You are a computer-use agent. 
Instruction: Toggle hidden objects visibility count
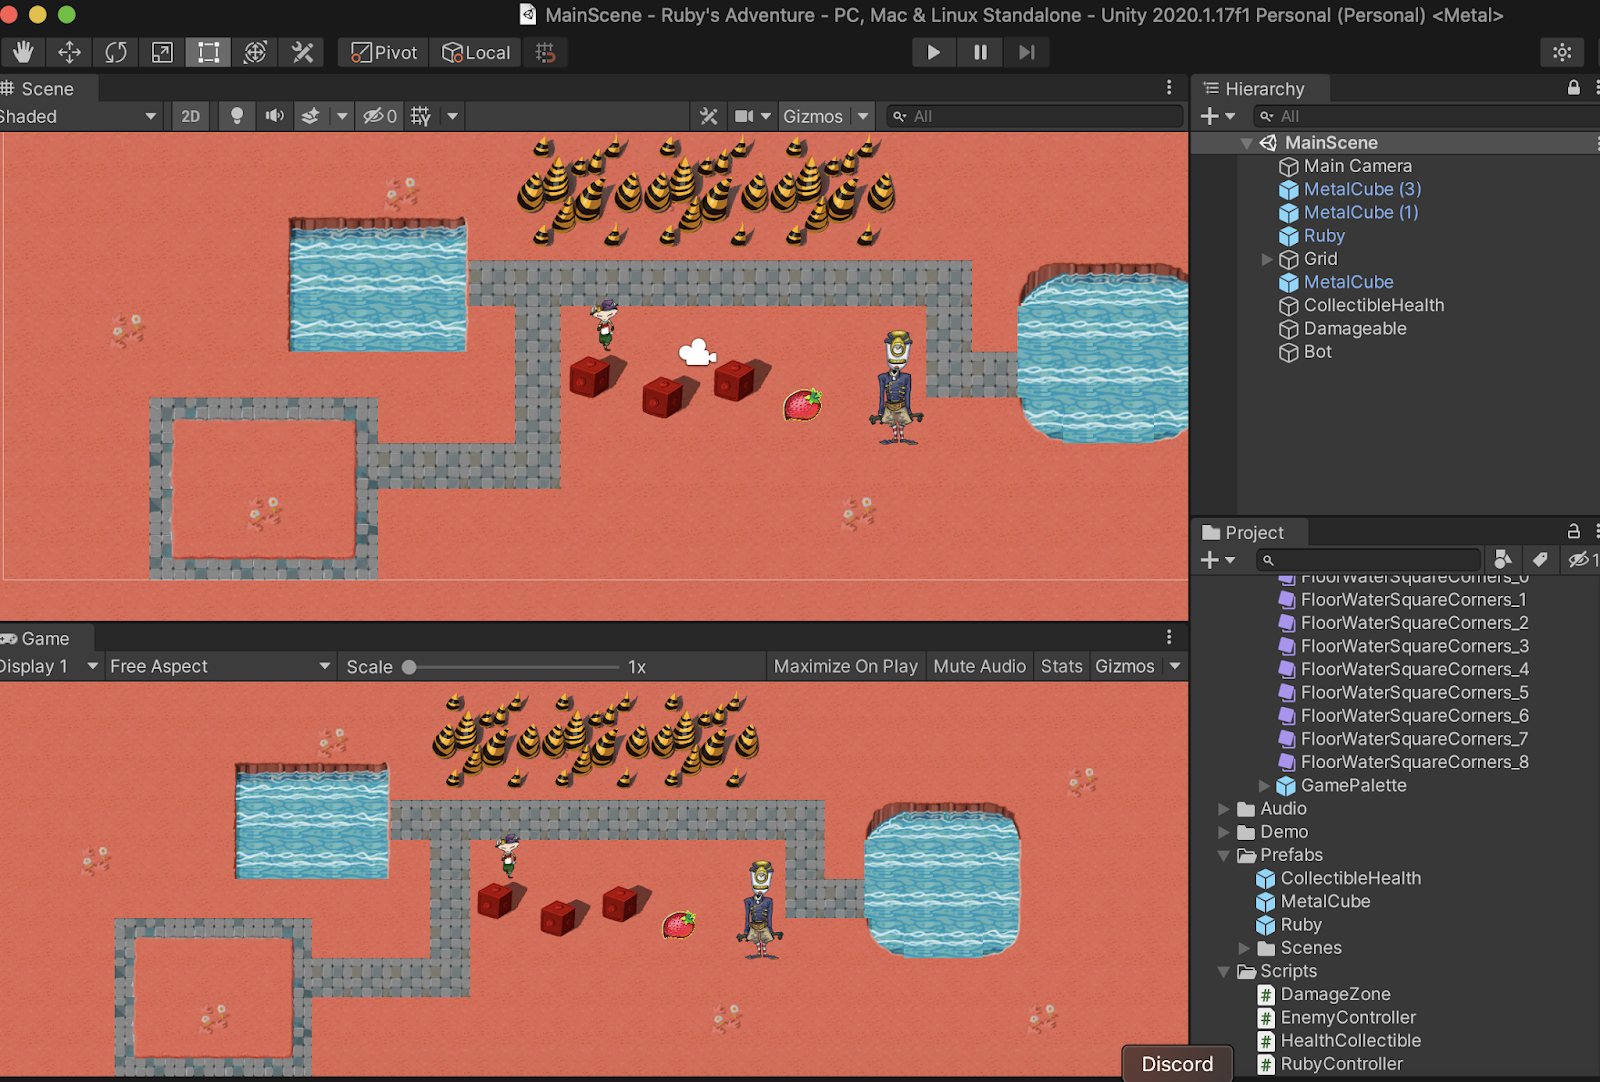(380, 116)
